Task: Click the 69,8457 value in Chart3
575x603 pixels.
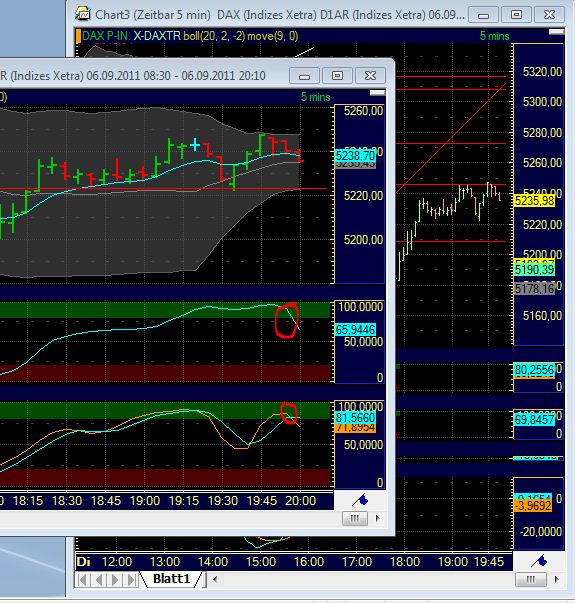Action: point(534,419)
